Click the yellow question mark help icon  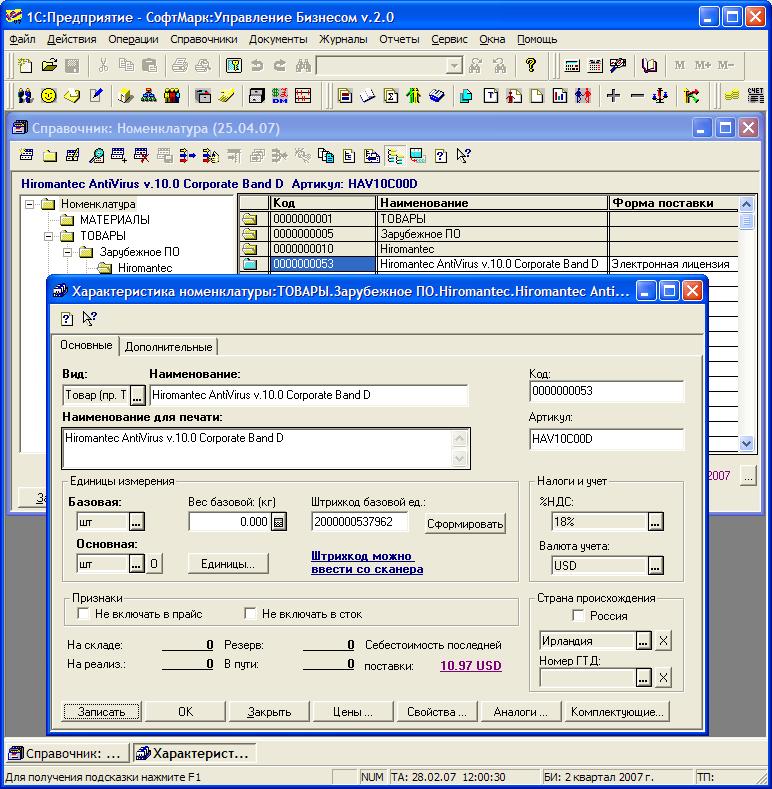coord(530,65)
